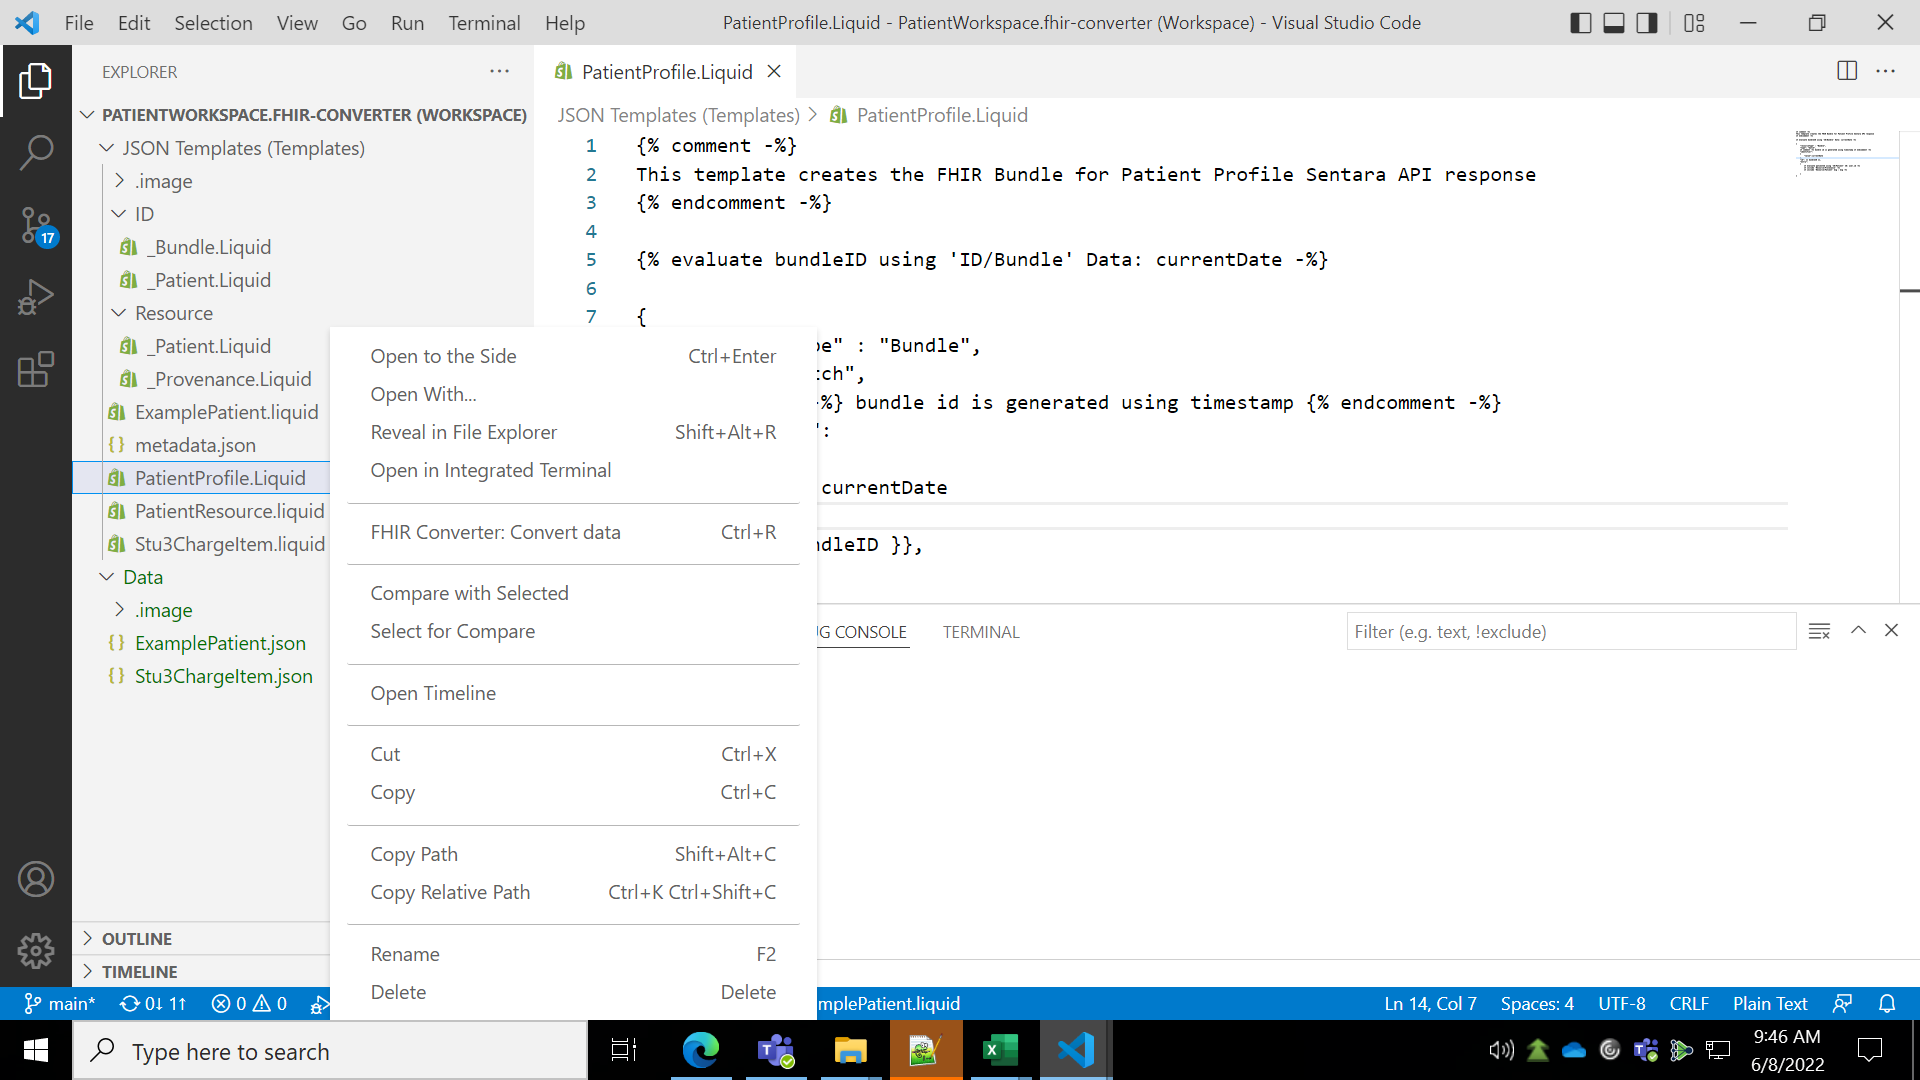Open the Run and Debug view
The height and width of the screenshot is (1080, 1920).
tap(37, 296)
